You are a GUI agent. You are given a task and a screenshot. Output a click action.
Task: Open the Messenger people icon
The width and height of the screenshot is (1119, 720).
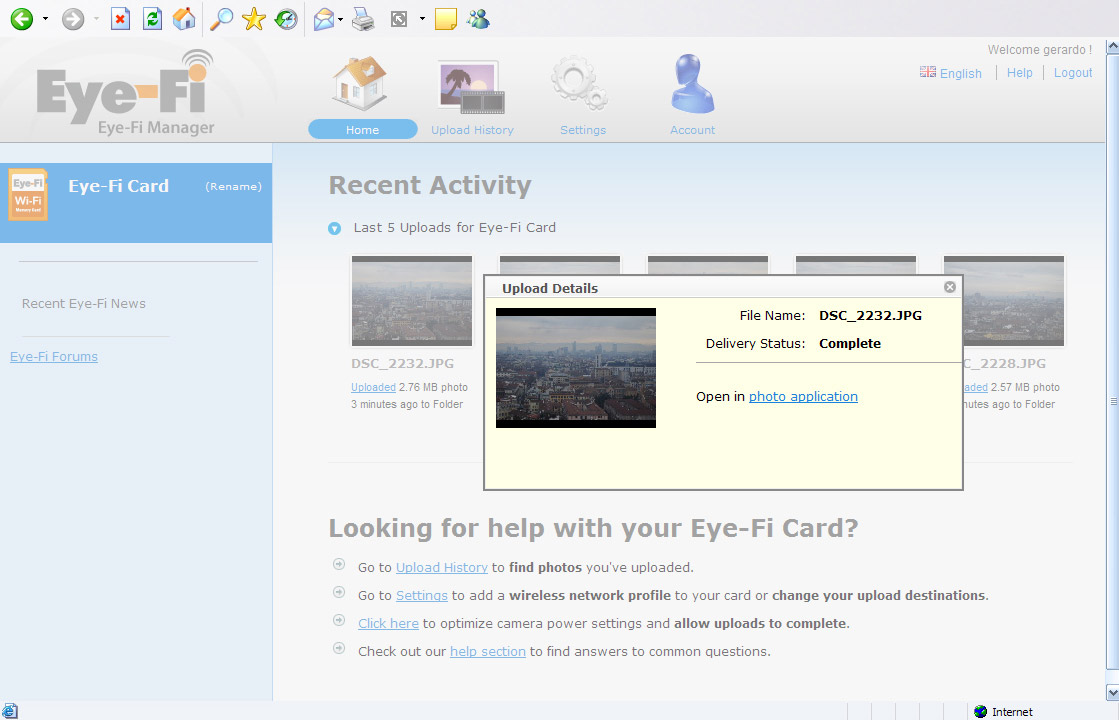coord(478,19)
